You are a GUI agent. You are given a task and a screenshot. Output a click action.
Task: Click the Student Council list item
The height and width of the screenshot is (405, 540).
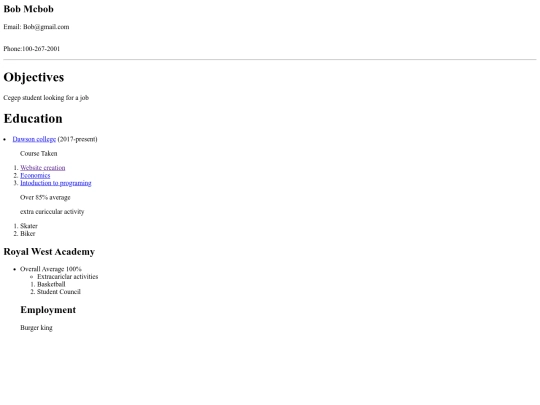point(59,292)
